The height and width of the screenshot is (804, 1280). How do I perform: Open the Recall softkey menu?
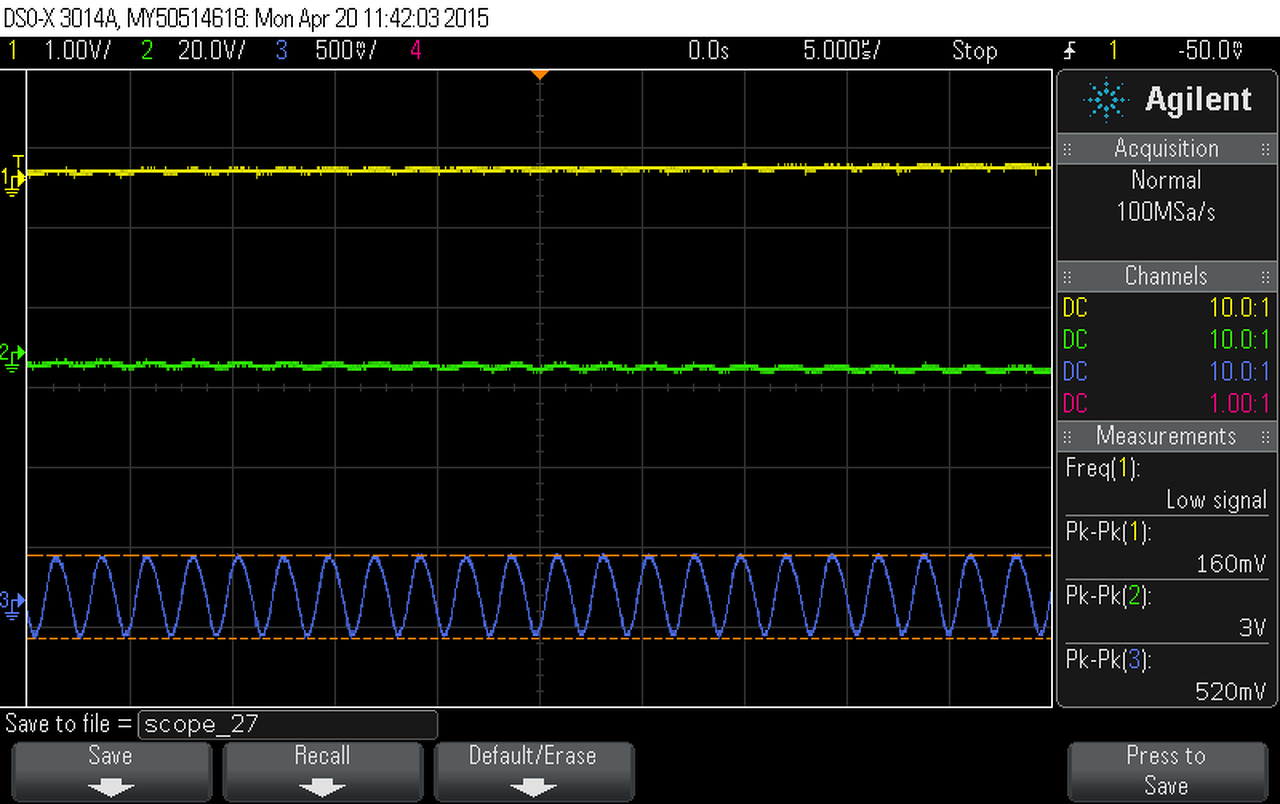click(322, 771)
